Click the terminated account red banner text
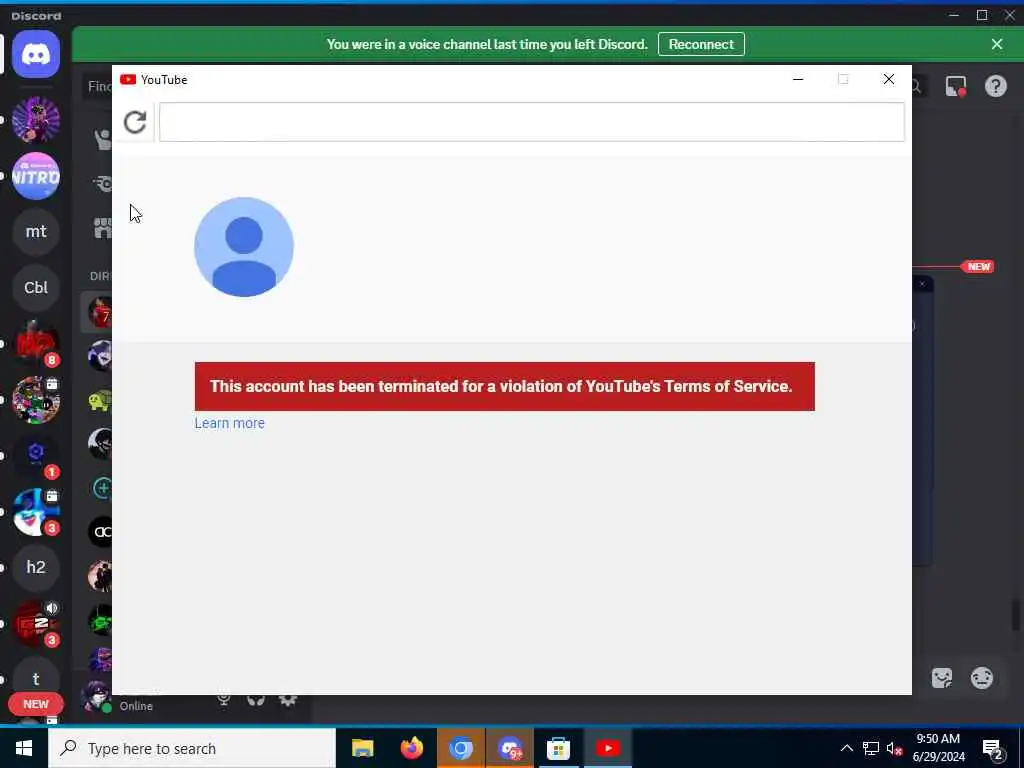1024x768 pixels. [x=501, y=387]
